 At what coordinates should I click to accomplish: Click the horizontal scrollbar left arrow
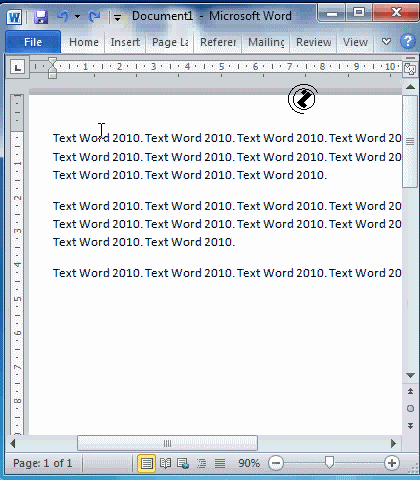pos(13,443)
